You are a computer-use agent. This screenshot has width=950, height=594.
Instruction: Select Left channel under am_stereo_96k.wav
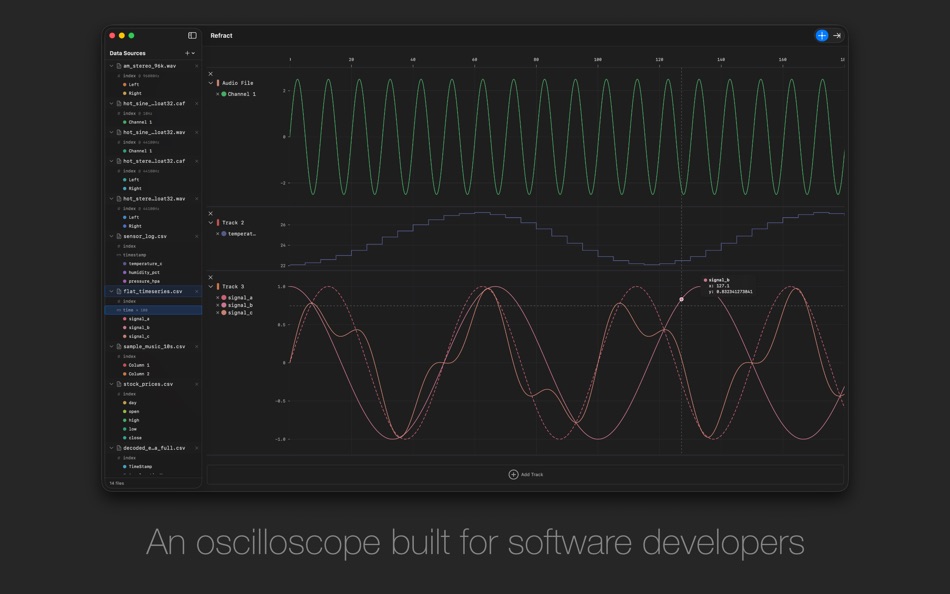point(133,85)
